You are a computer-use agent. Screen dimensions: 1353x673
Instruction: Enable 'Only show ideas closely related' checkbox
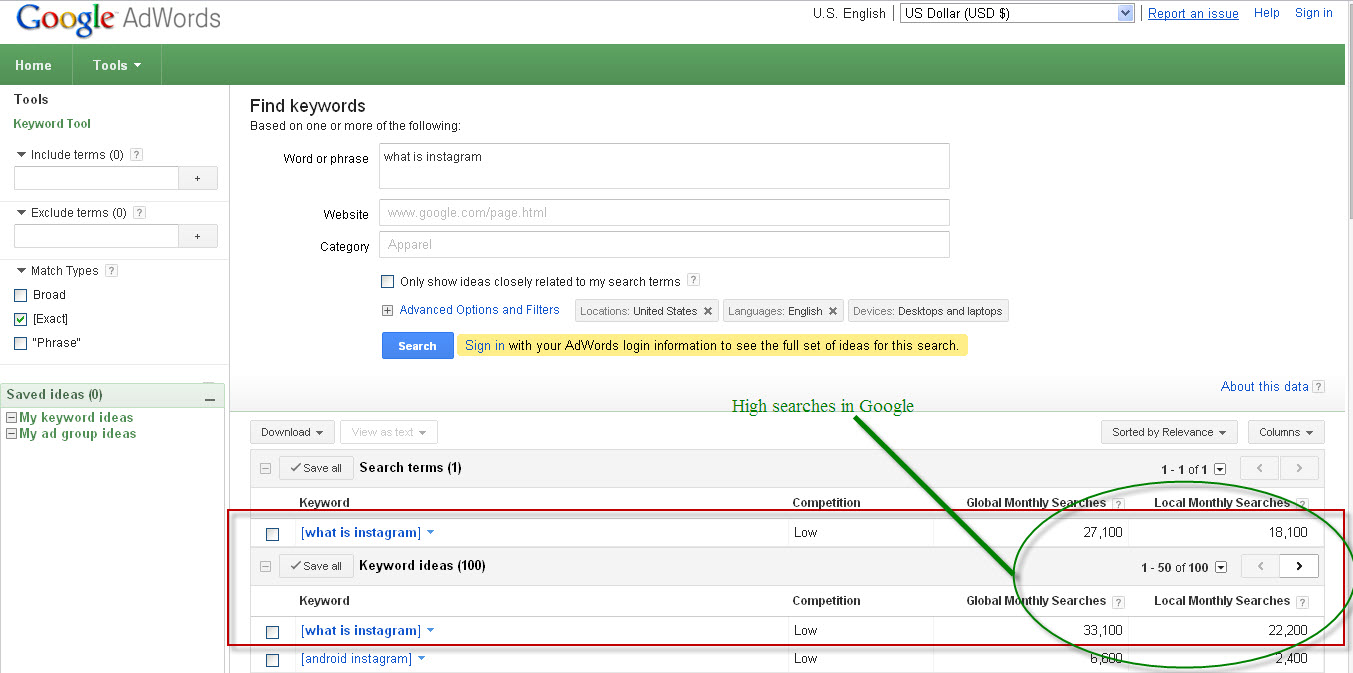tap(388, 282)
